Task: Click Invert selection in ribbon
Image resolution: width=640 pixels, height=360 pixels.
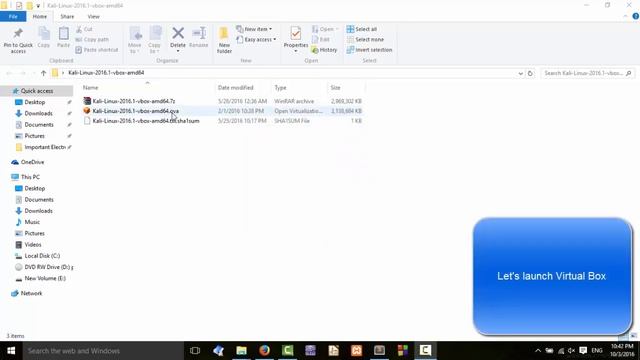Action: [x=369, y=50]
